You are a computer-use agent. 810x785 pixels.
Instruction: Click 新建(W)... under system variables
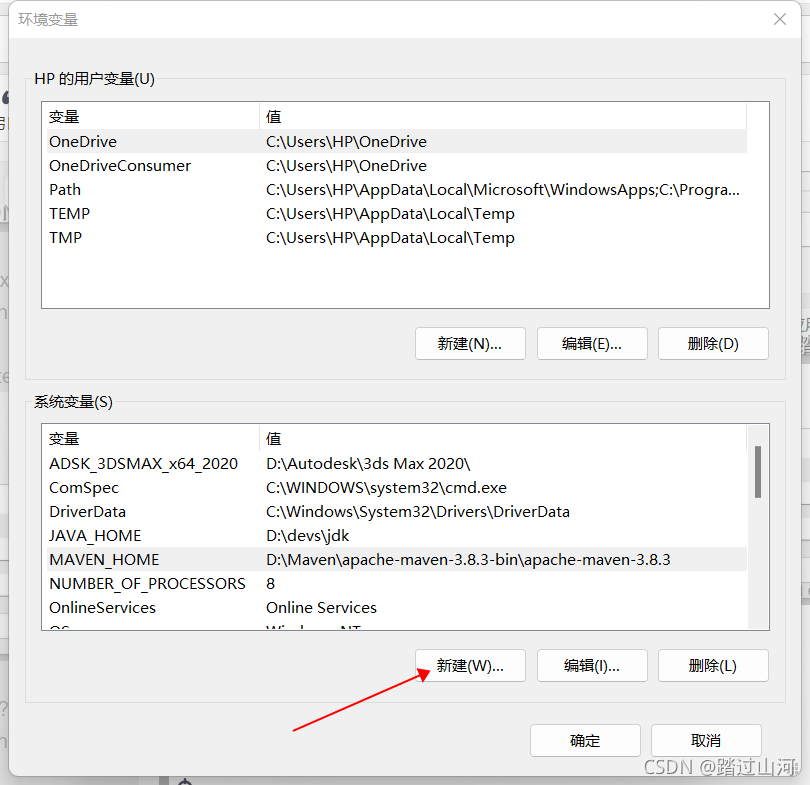pyautogui.click(x=470, y=666)
